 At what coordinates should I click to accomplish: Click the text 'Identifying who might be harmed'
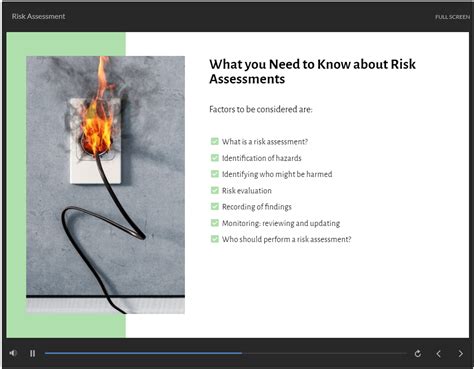coord(277,174)
